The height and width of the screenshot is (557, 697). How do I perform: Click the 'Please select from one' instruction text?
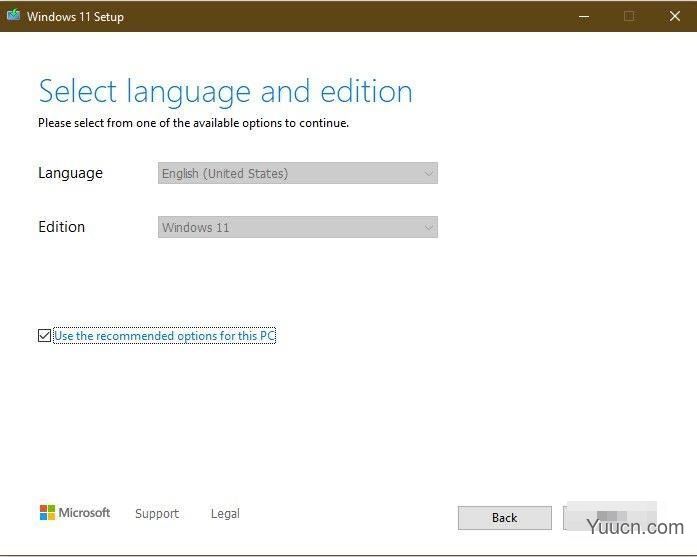point(193,123)
